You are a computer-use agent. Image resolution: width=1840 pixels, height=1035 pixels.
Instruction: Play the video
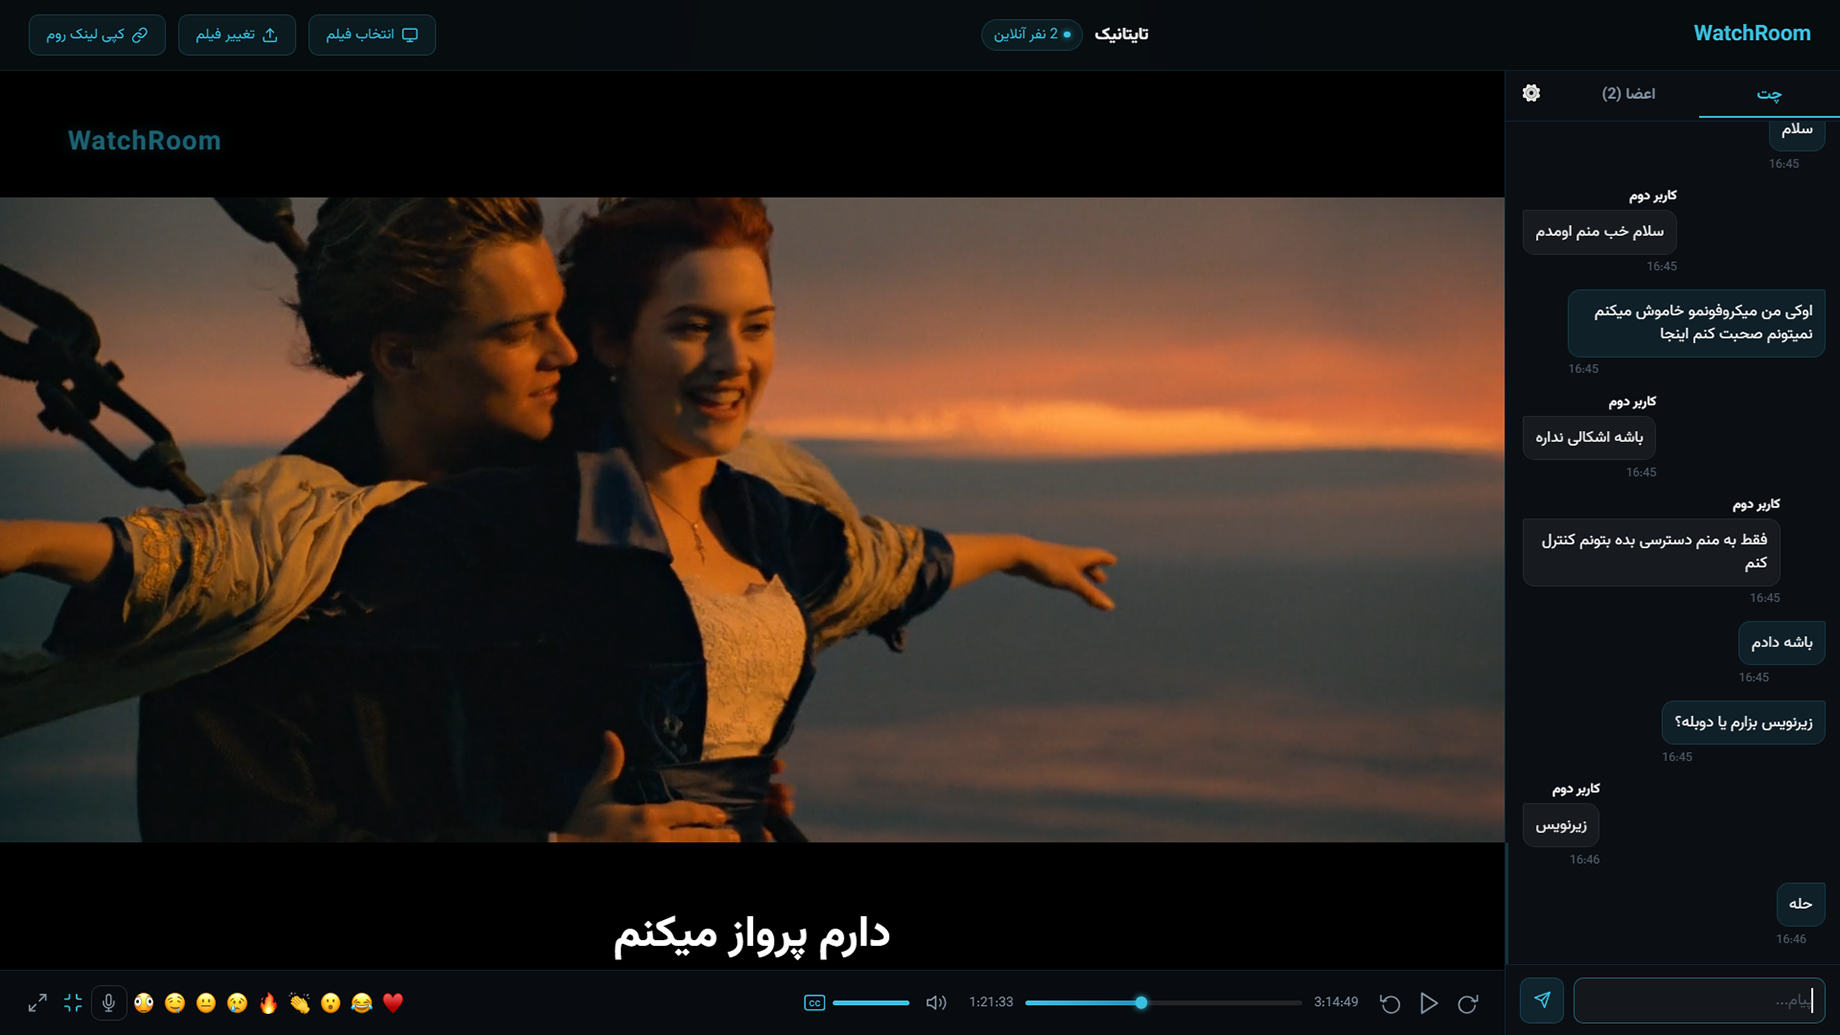(1429, 1002)
